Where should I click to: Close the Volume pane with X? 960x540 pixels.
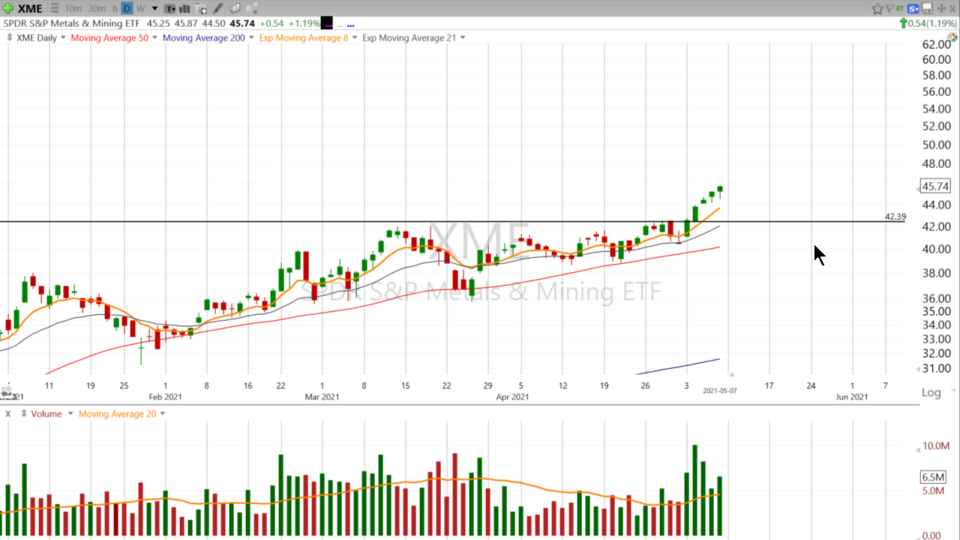(8, 414)
